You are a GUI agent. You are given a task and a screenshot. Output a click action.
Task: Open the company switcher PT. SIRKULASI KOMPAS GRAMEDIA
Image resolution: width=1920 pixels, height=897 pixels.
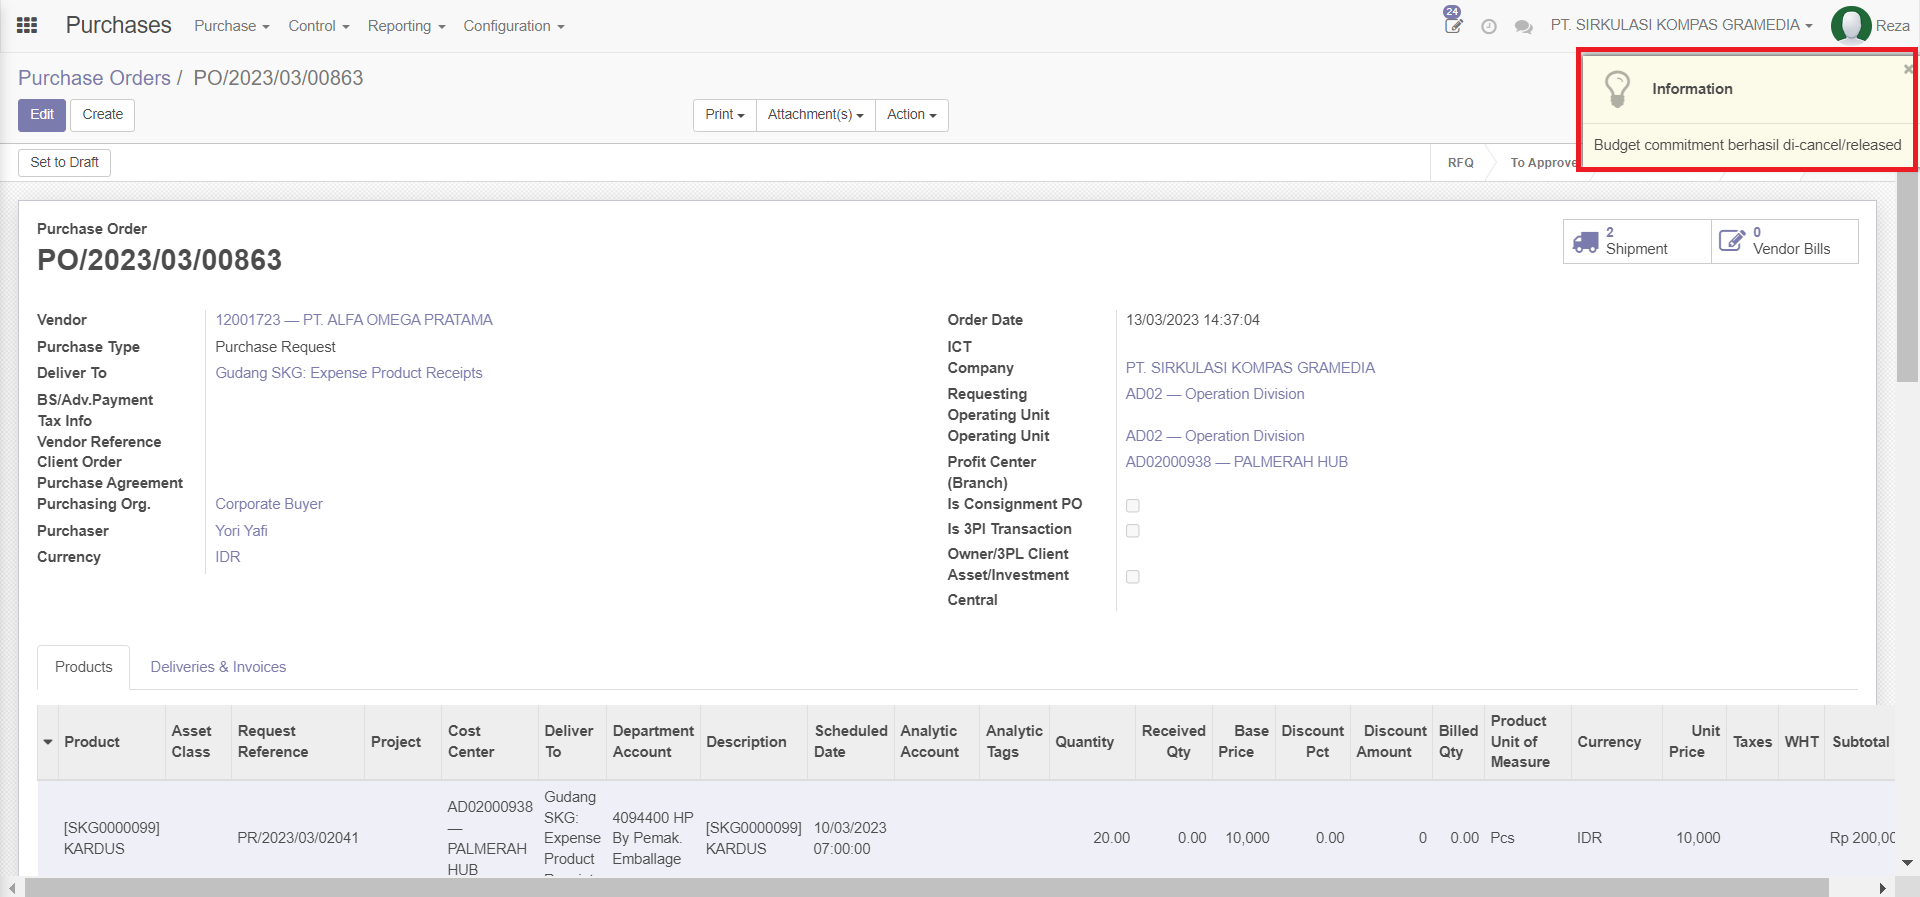(1682, 25)
